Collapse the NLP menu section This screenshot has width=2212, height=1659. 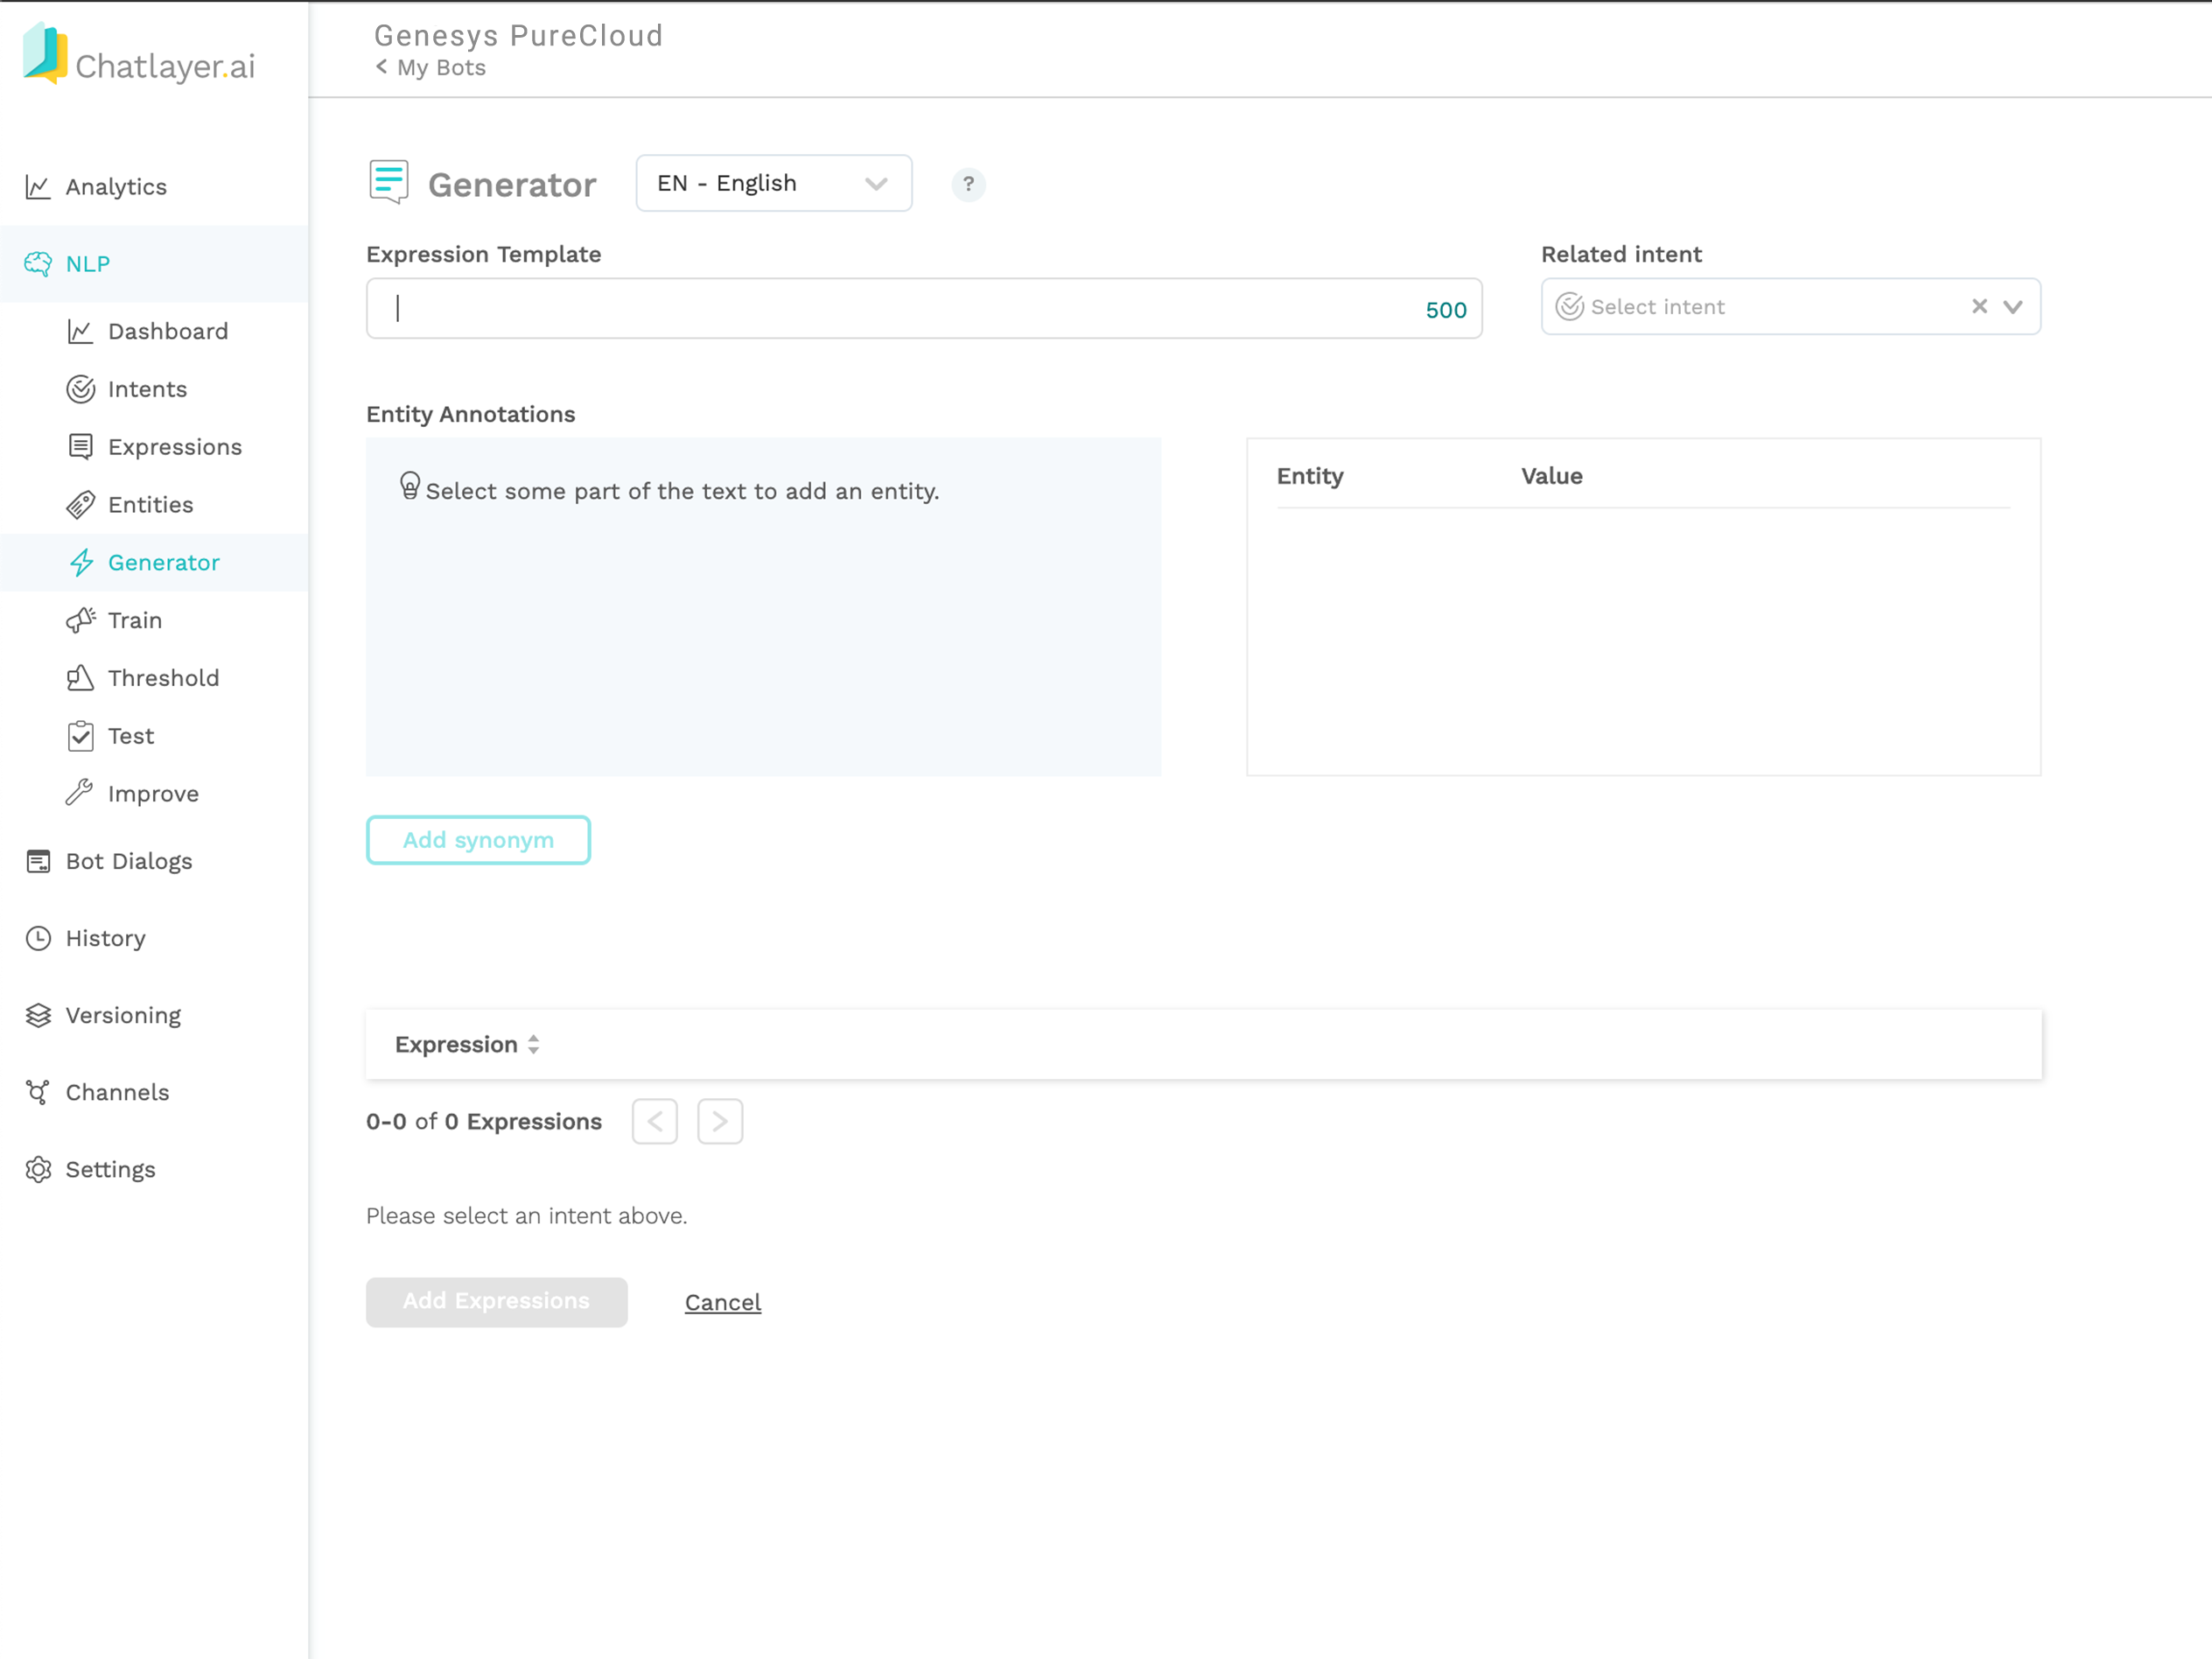coord(154,264)
